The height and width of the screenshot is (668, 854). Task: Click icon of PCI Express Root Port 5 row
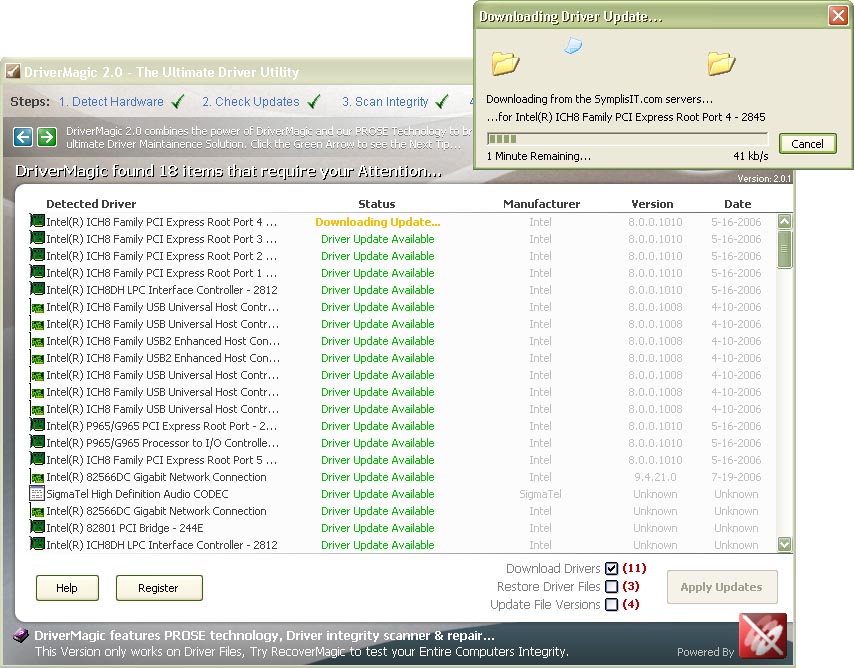(37, 459)
